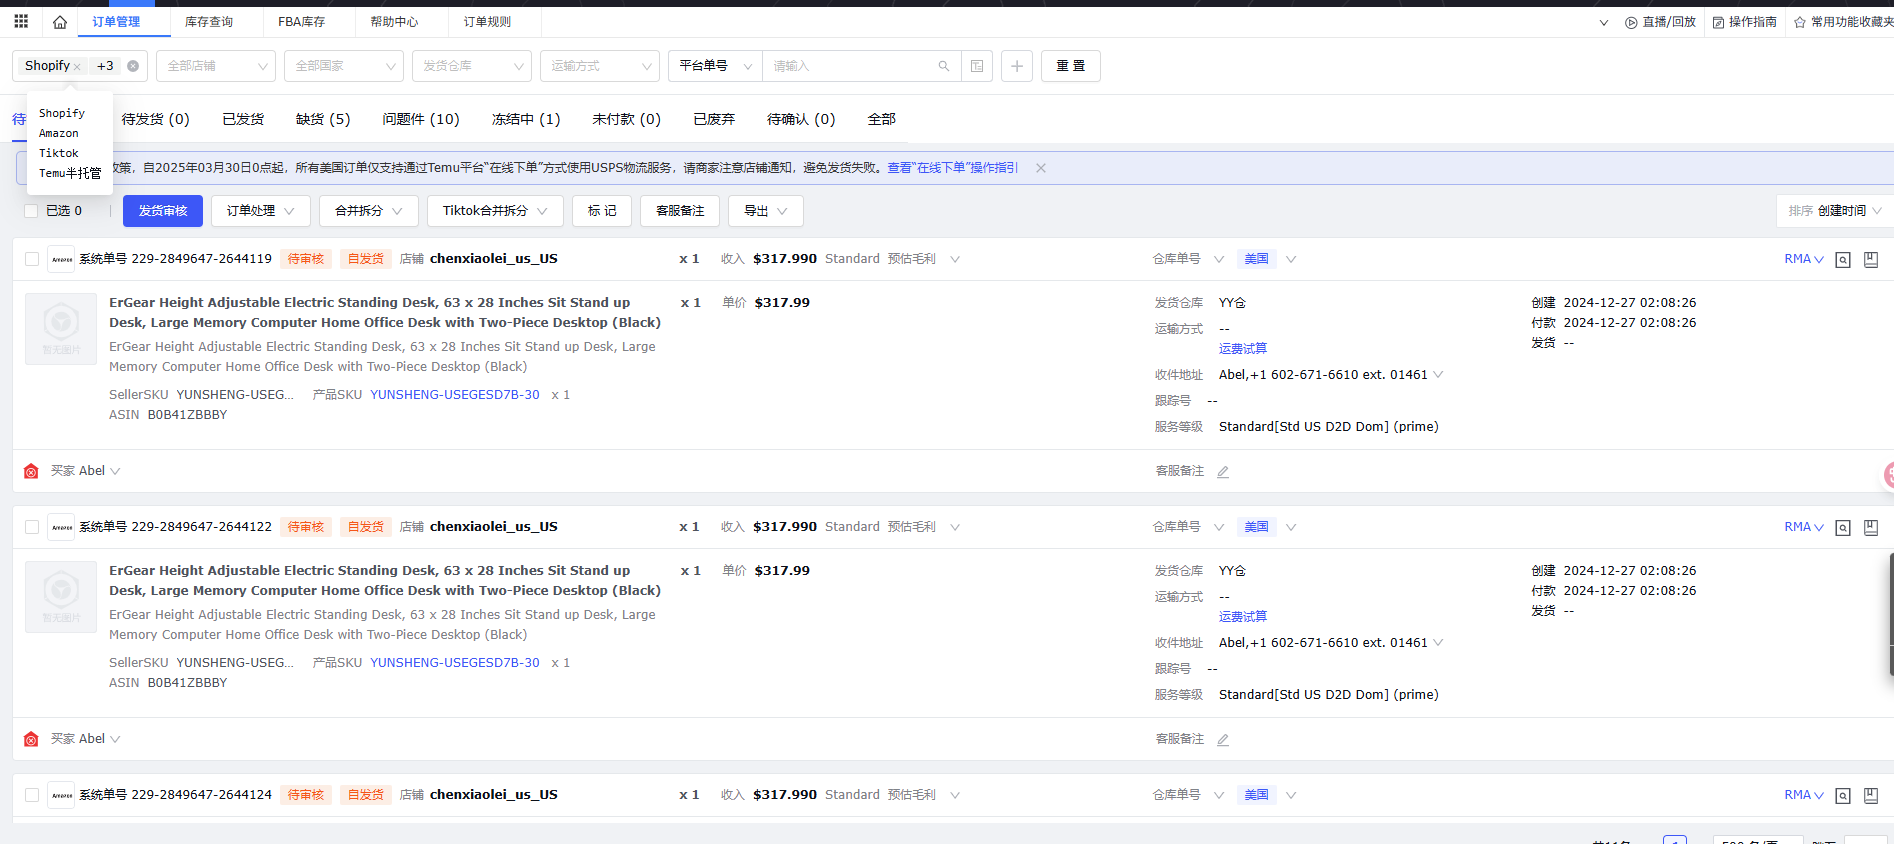Click the search magnifier in order number field
Image resolution: width=1894 pixels, height=844 pixels.
coord(943,66)
